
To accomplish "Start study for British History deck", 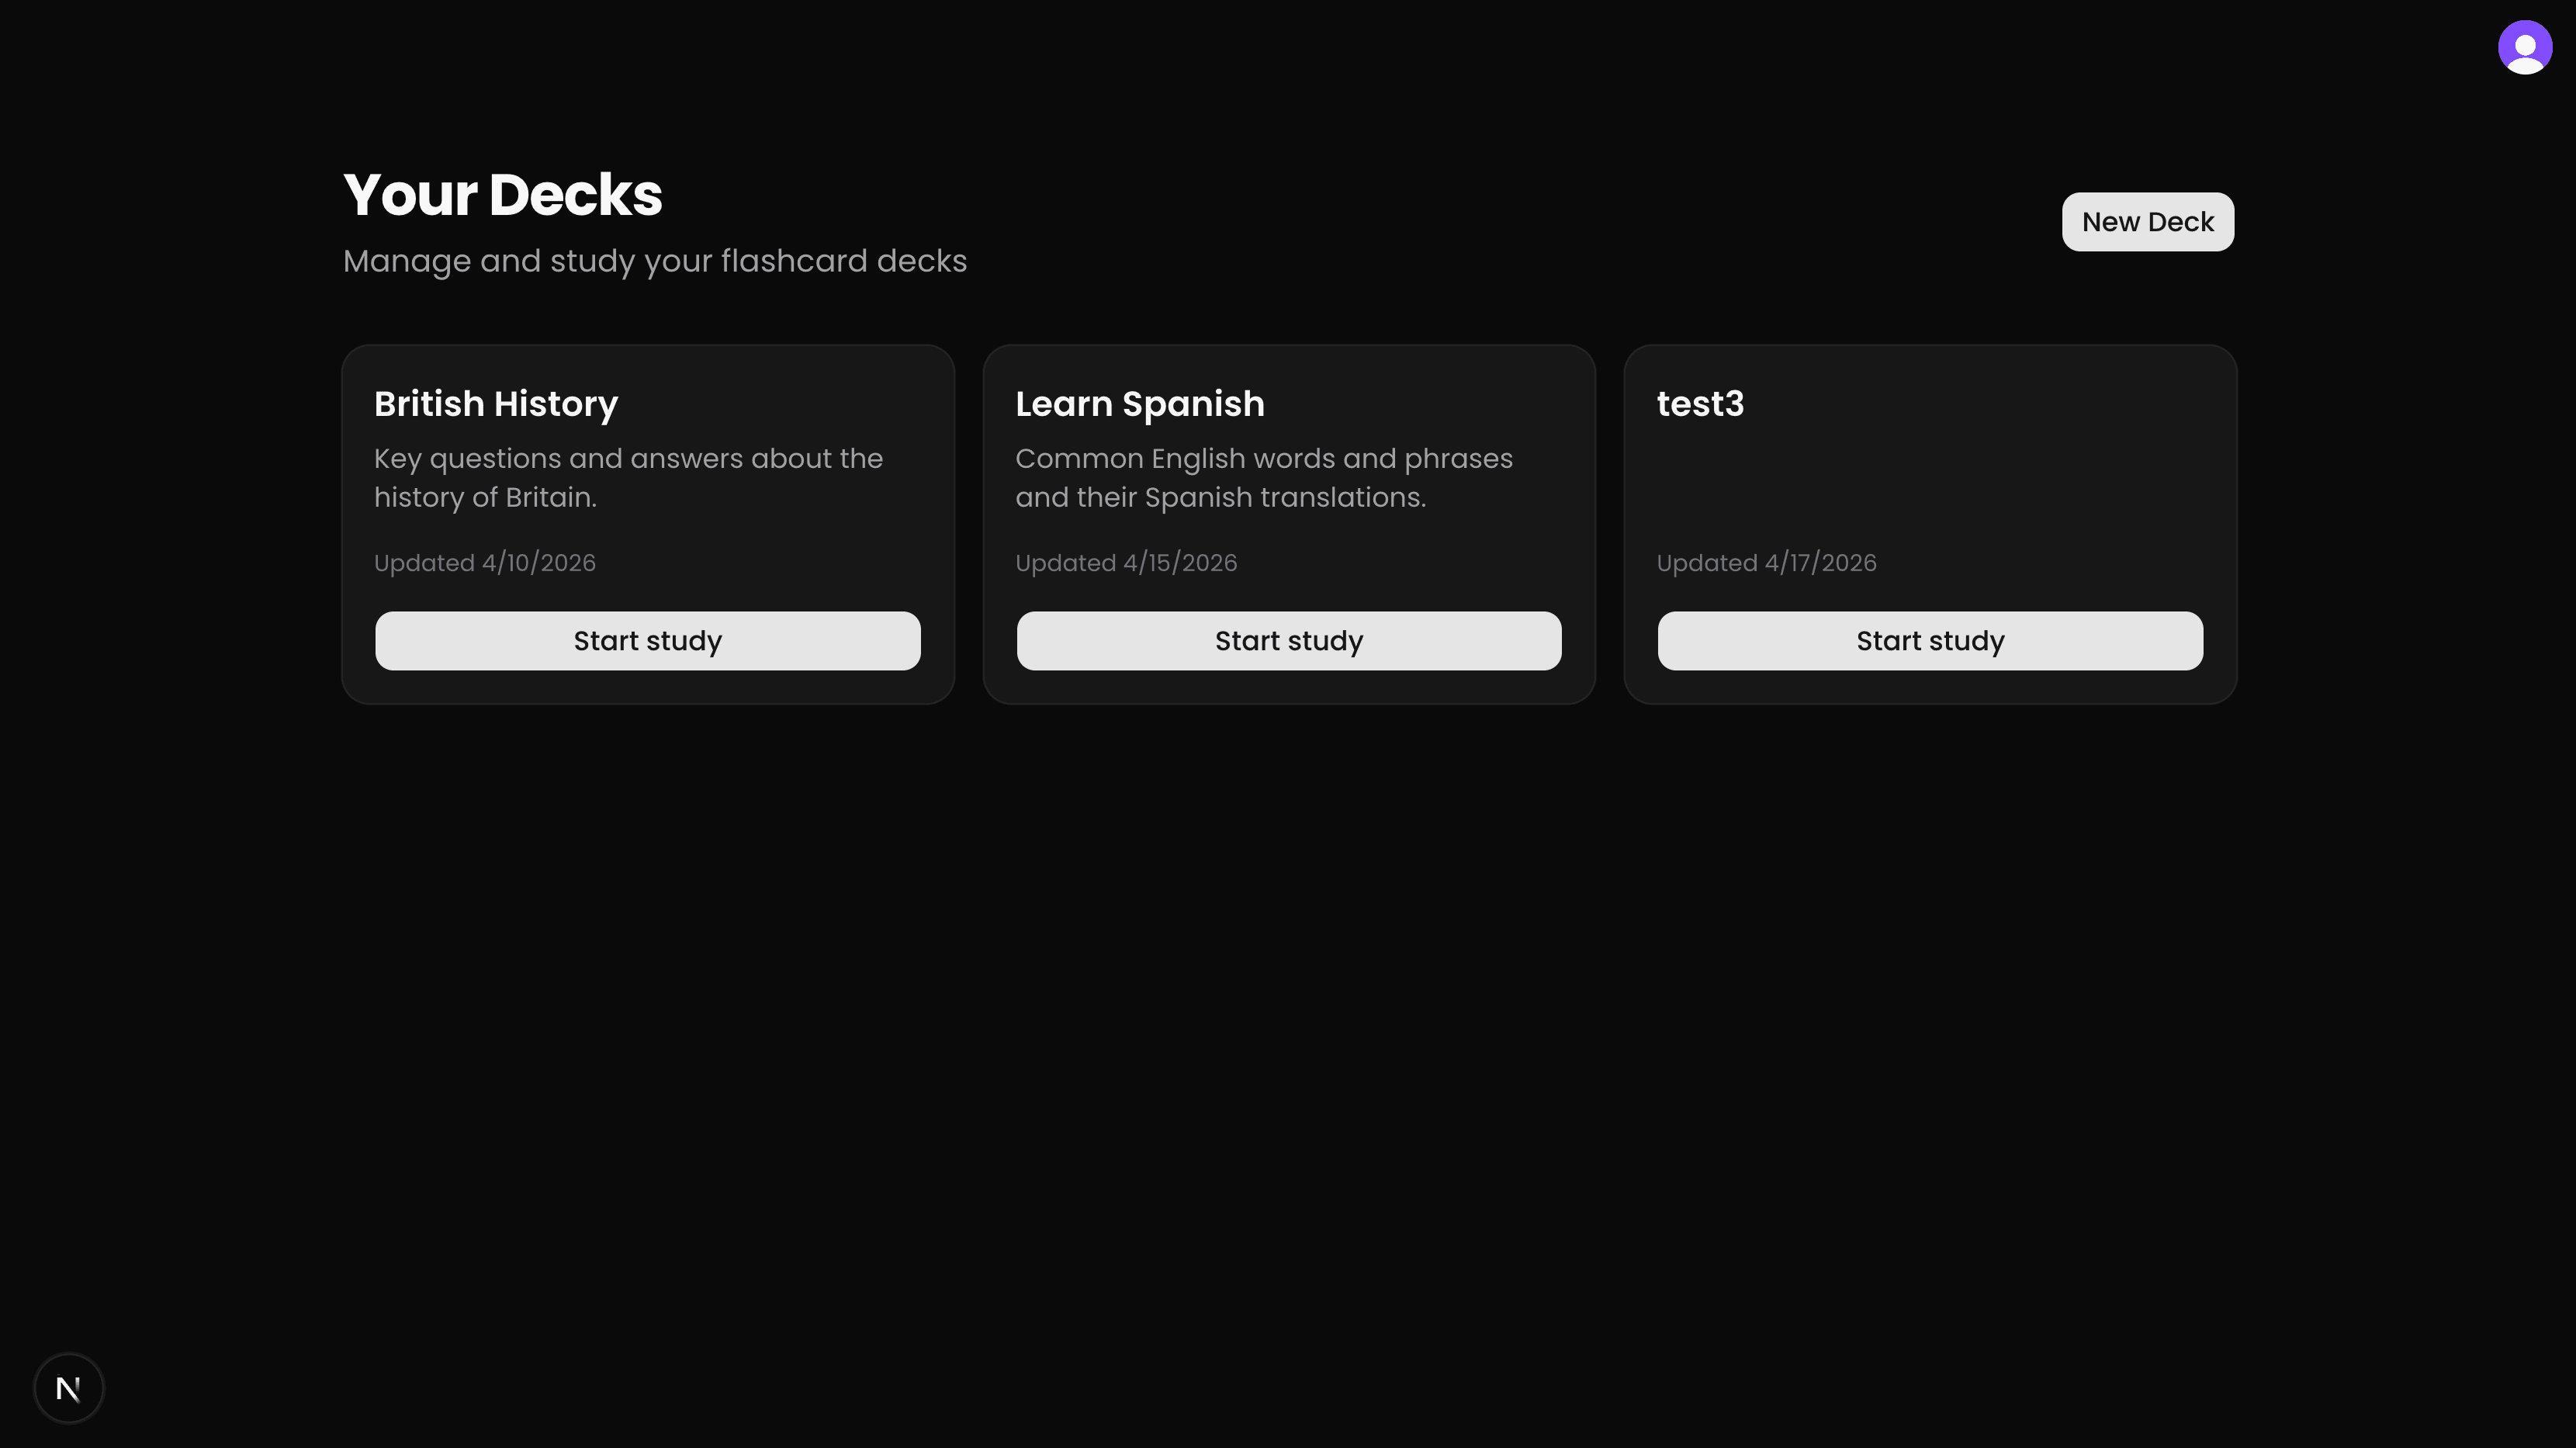I will tap(647, 640).
